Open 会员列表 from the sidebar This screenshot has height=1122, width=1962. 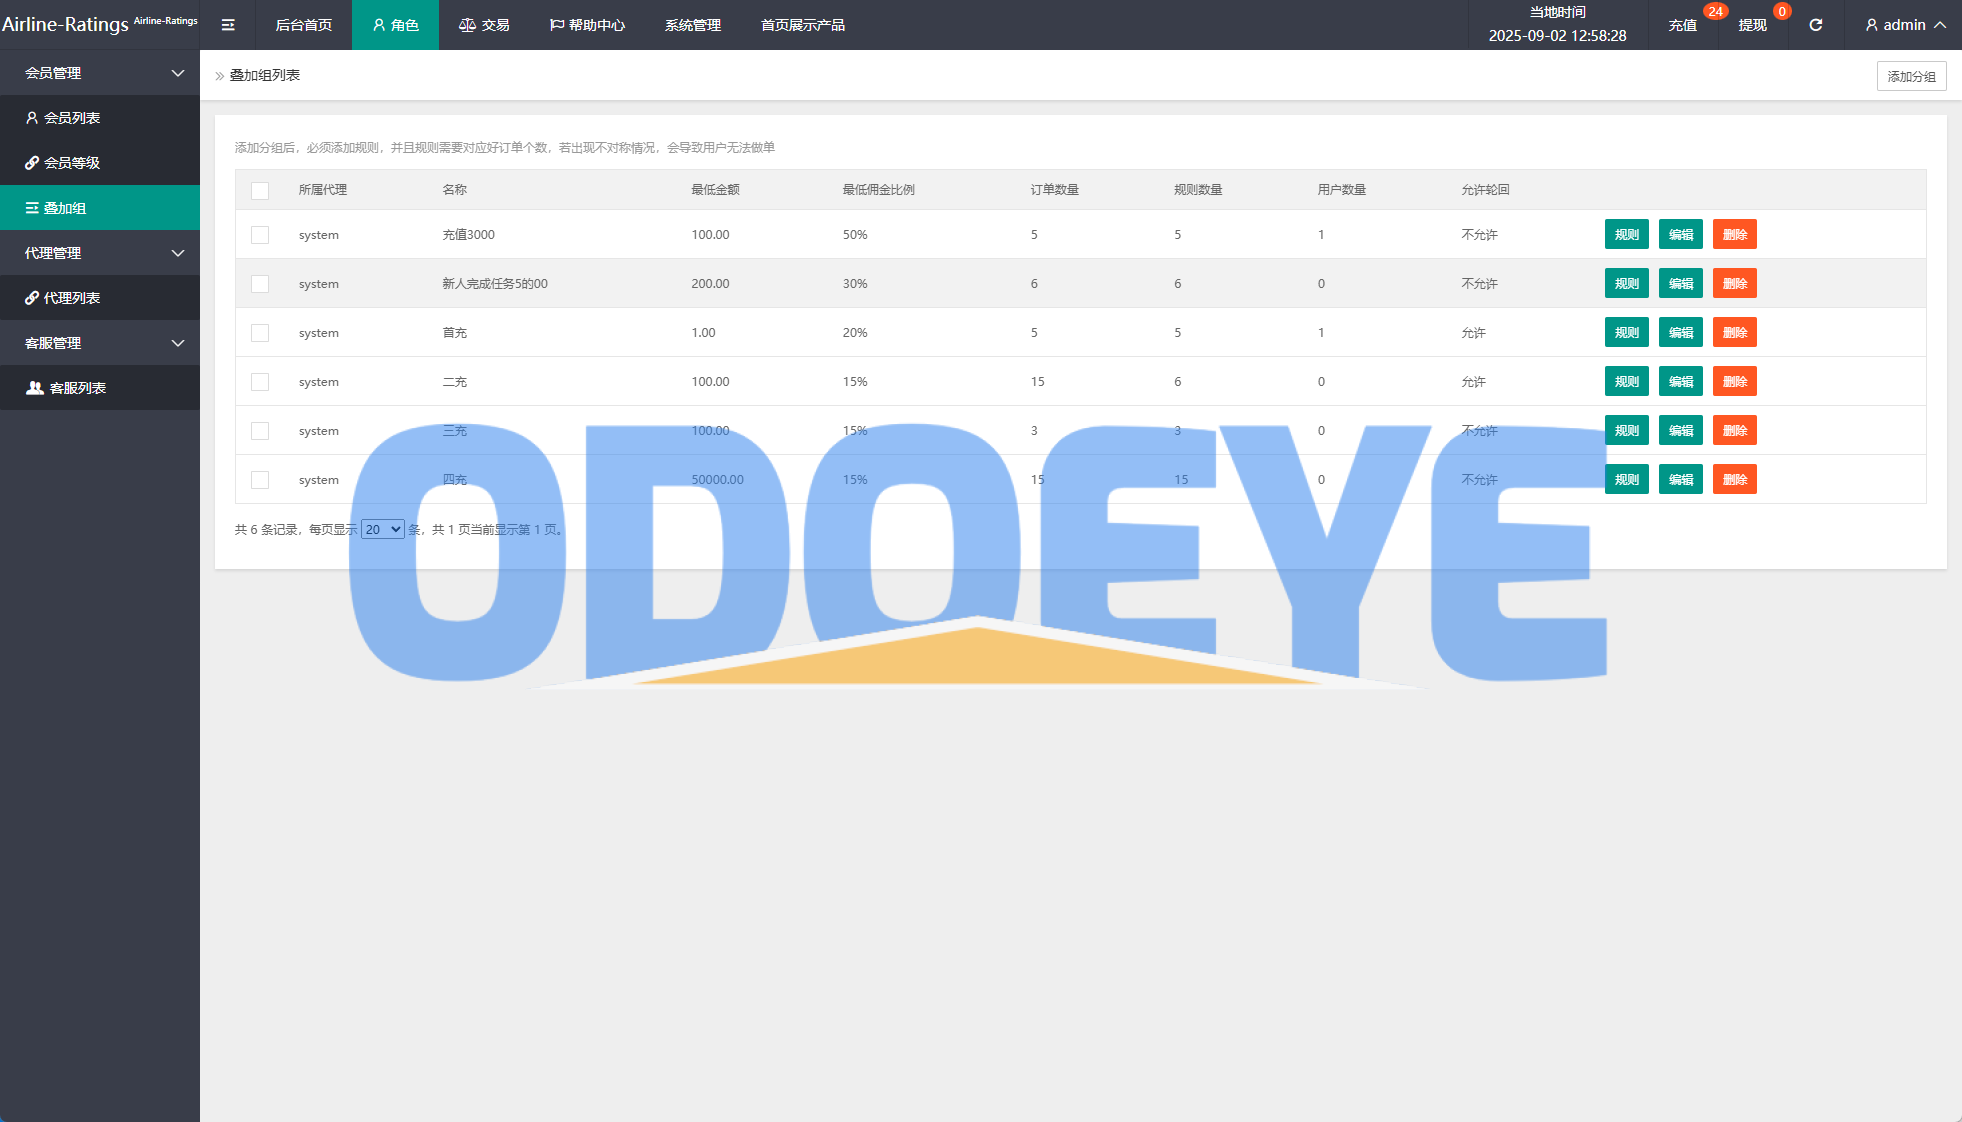[x=72, y=118]
